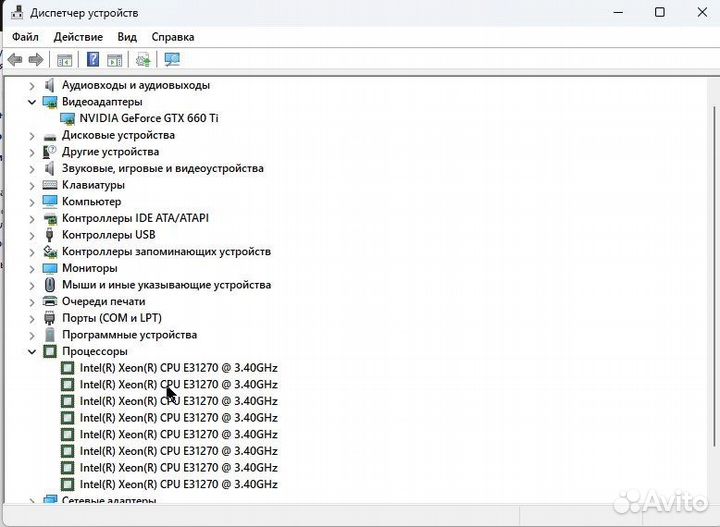Screen dimensions: 720x527
Task: Open the Справка menu
Action: tap(172, 37)
